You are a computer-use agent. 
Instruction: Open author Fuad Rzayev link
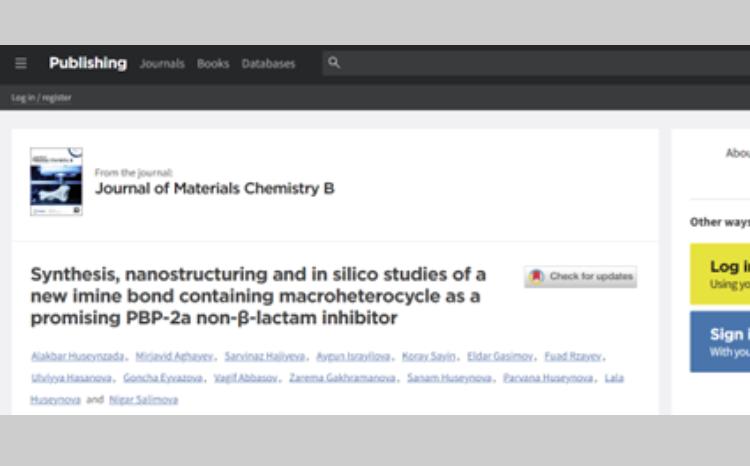pyautogui.click(x=573, y=356)
